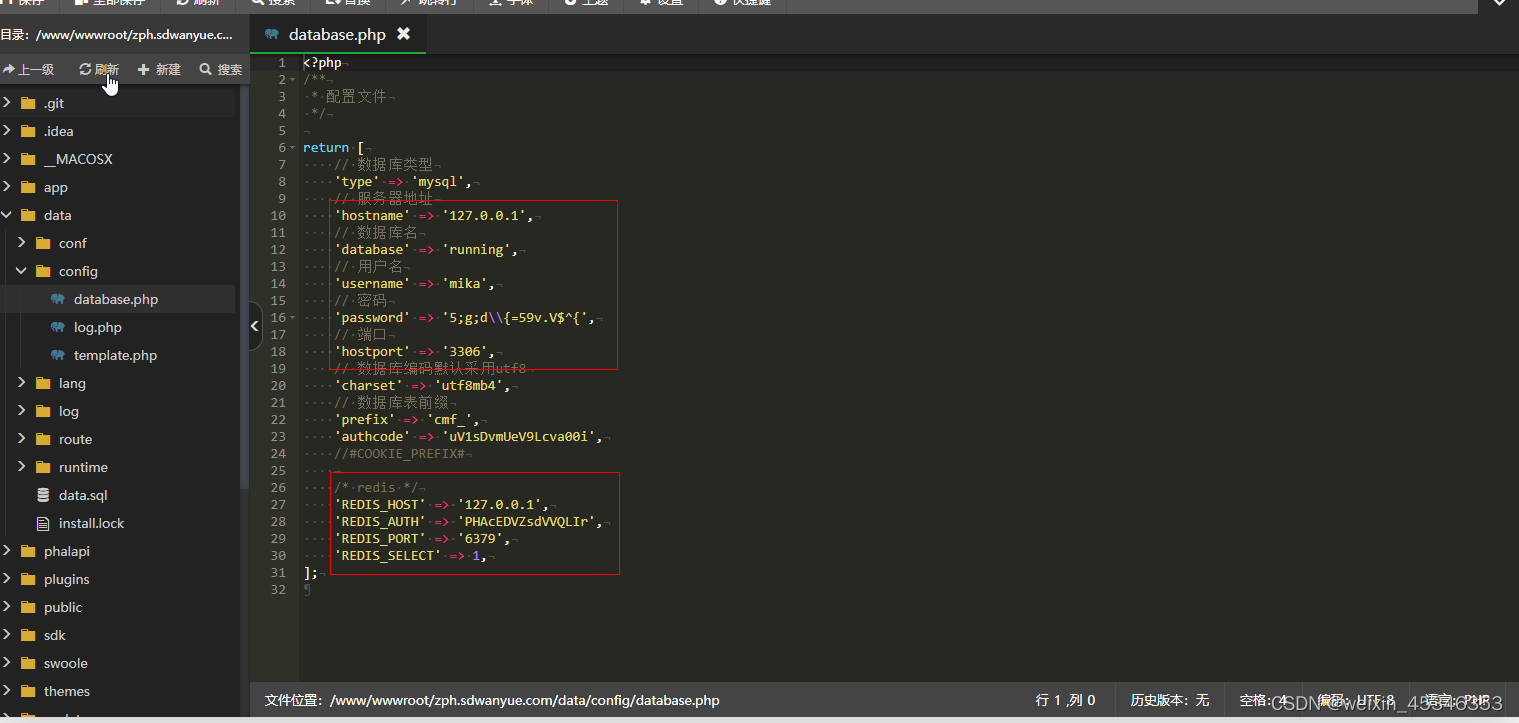Screen dimensions: 1519x723
Task: Click the 文件位置 file path in the status bar
Action: click(492, 700)
